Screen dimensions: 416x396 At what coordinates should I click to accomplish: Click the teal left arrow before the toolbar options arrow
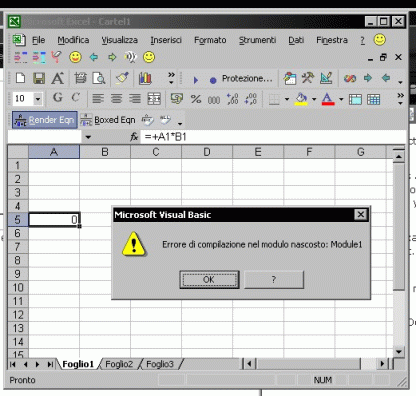click(x=386, y=78)
